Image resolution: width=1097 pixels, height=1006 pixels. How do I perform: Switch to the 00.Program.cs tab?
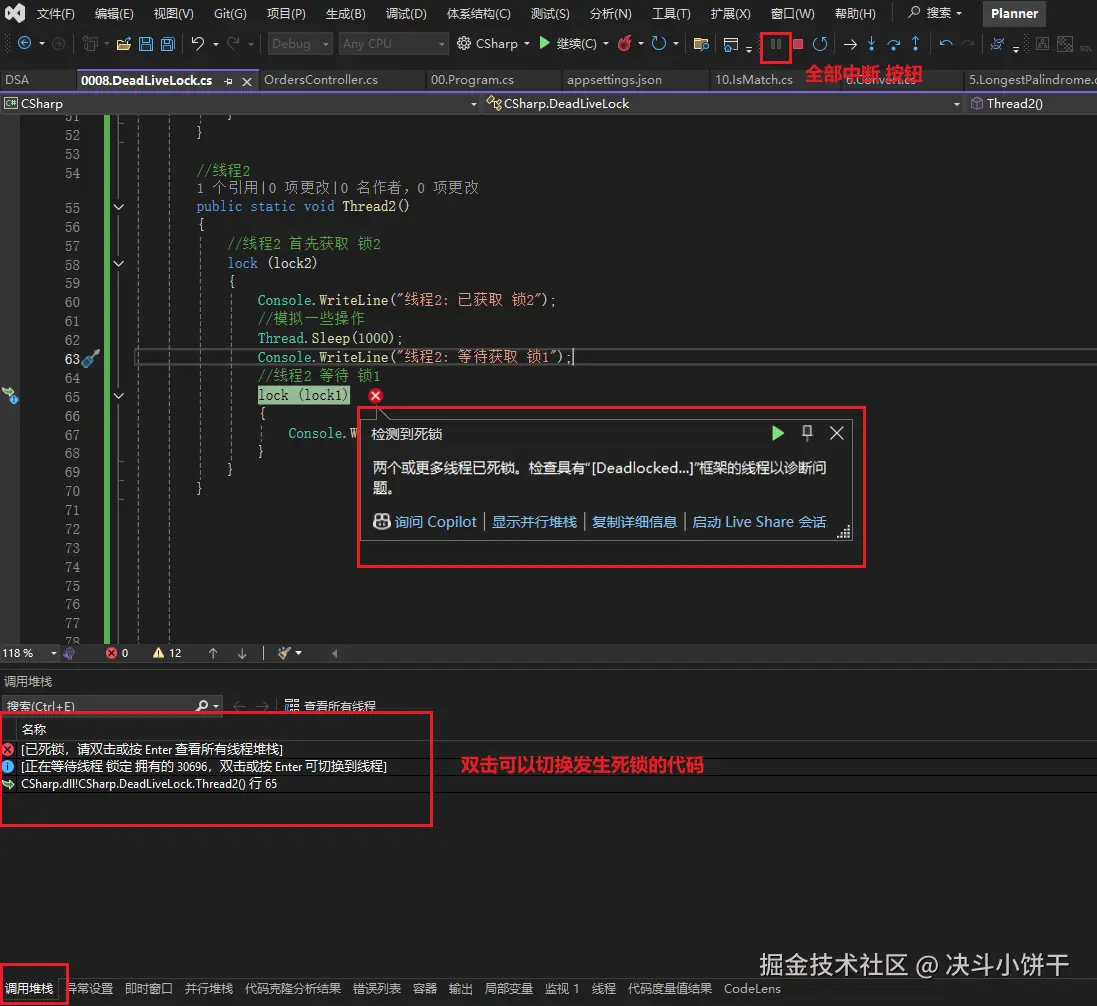click(472, 80)
